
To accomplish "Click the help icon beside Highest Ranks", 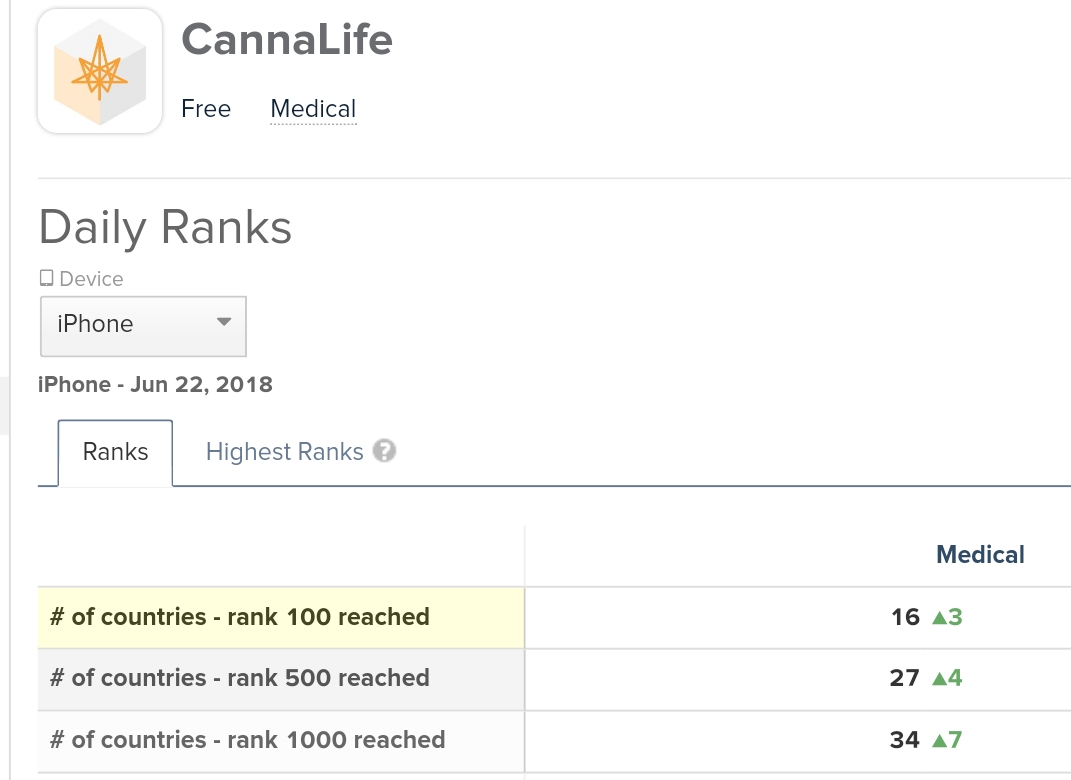I will (385, 451).
